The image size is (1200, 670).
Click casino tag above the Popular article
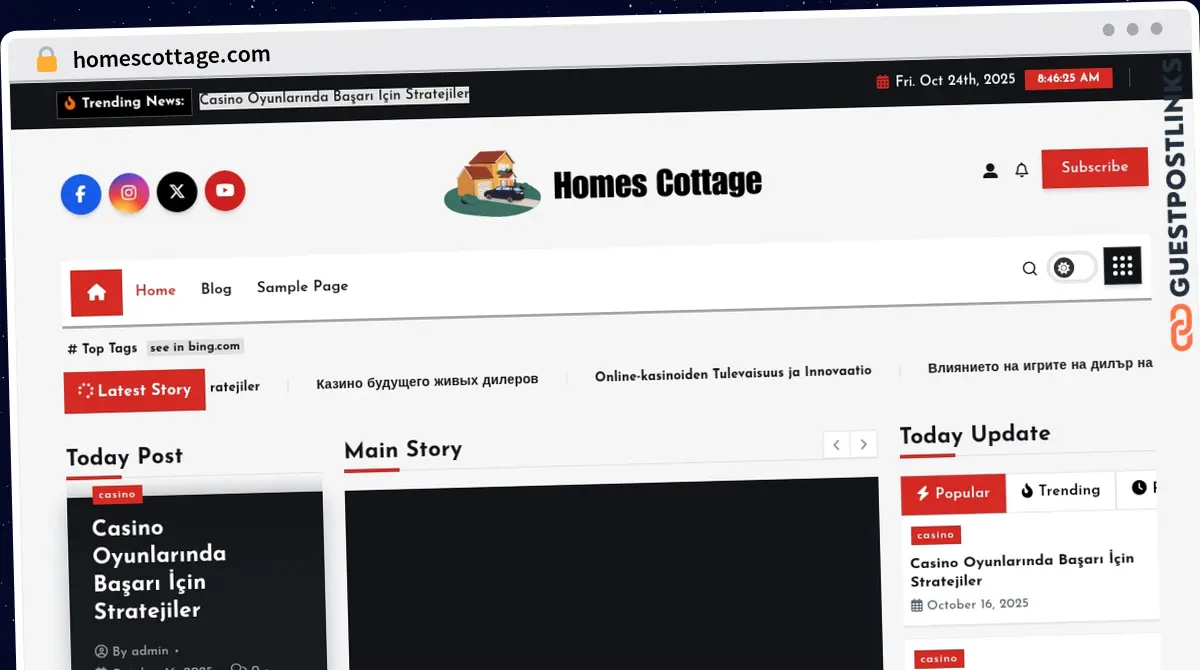[936, 535]
